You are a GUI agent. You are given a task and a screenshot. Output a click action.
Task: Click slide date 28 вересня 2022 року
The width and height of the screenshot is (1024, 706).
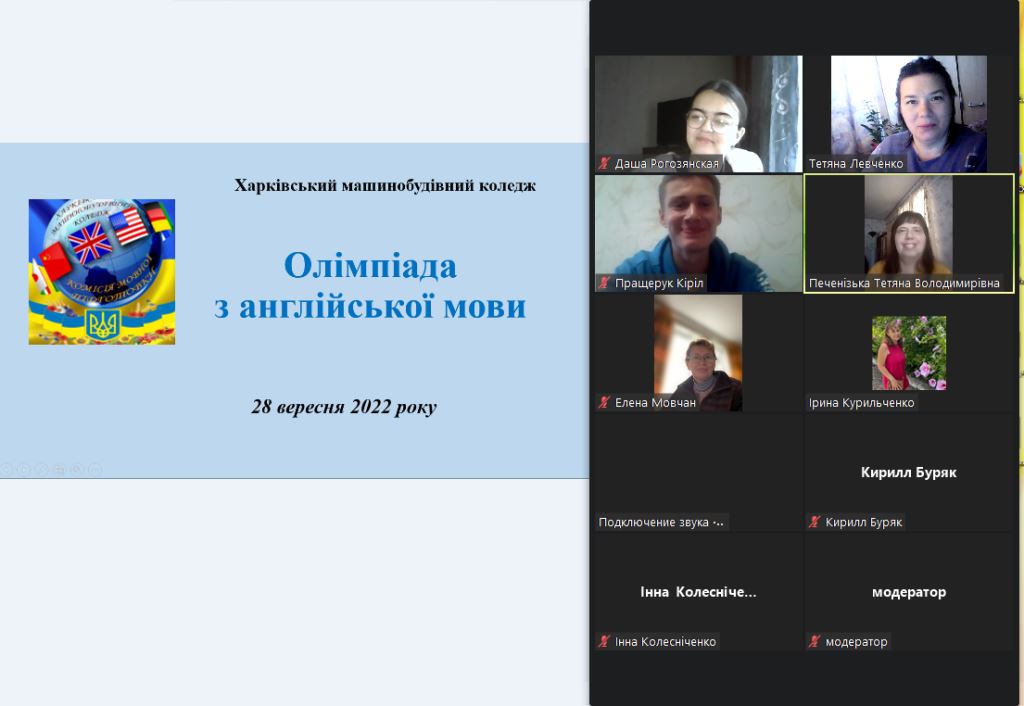pos(344,406)
